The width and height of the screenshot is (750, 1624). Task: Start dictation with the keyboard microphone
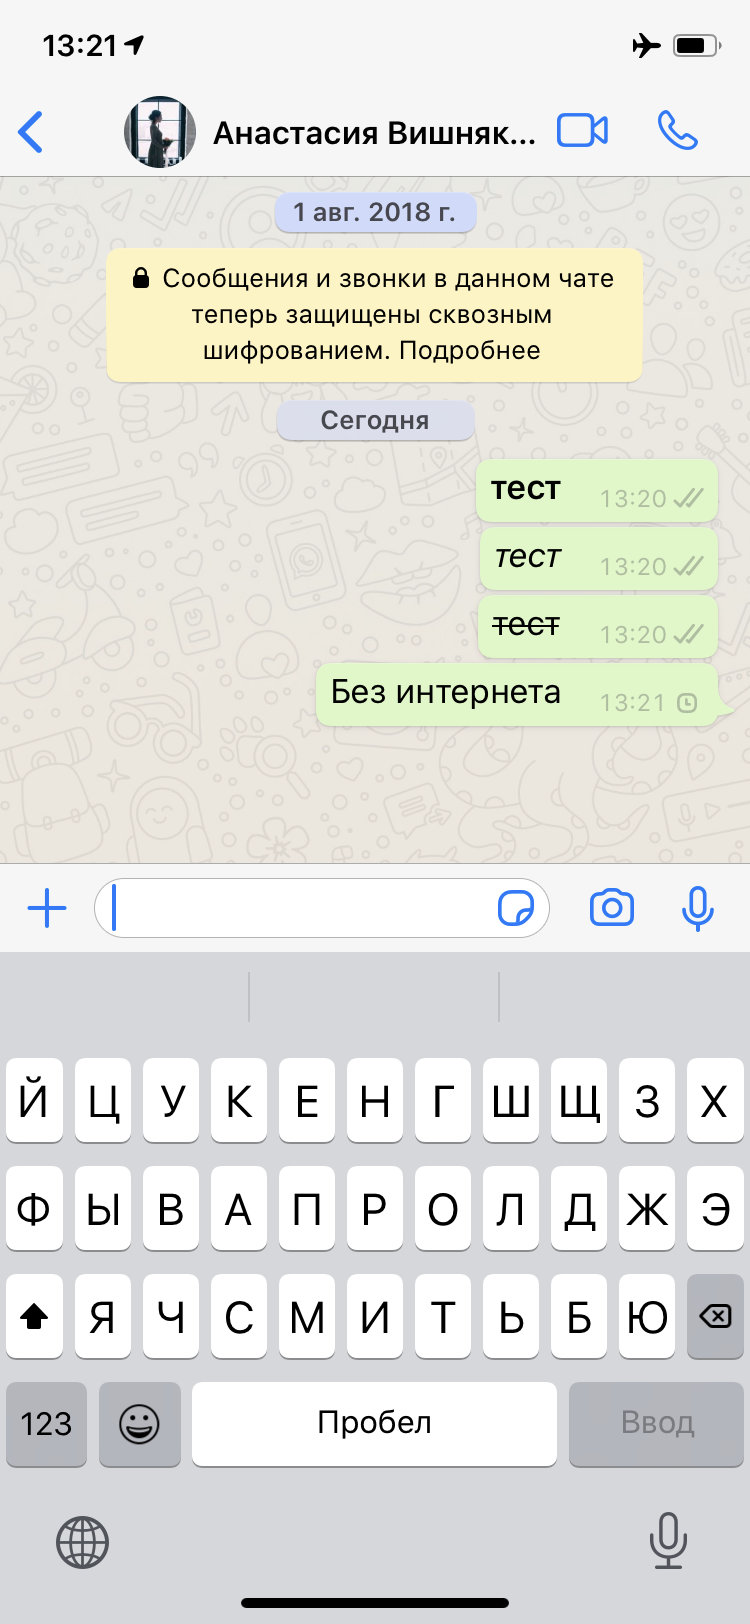coord(667,1540)
